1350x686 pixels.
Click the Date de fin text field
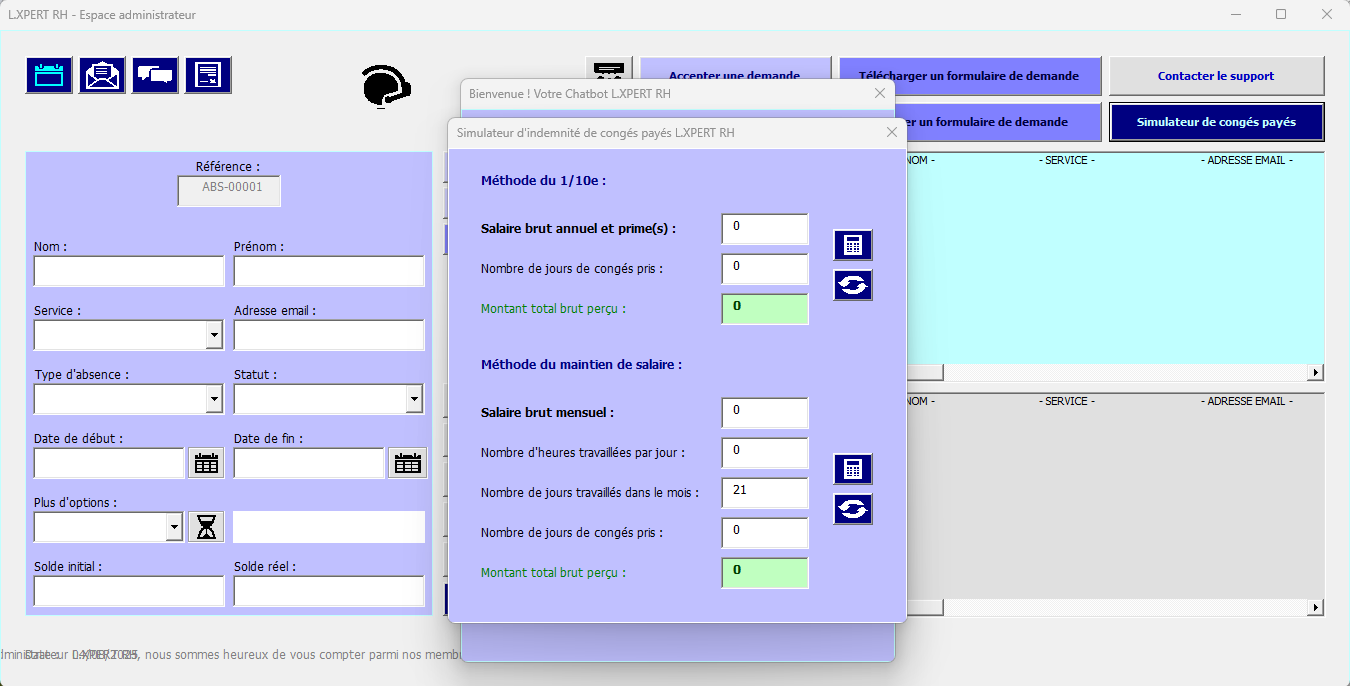point(310,463)
